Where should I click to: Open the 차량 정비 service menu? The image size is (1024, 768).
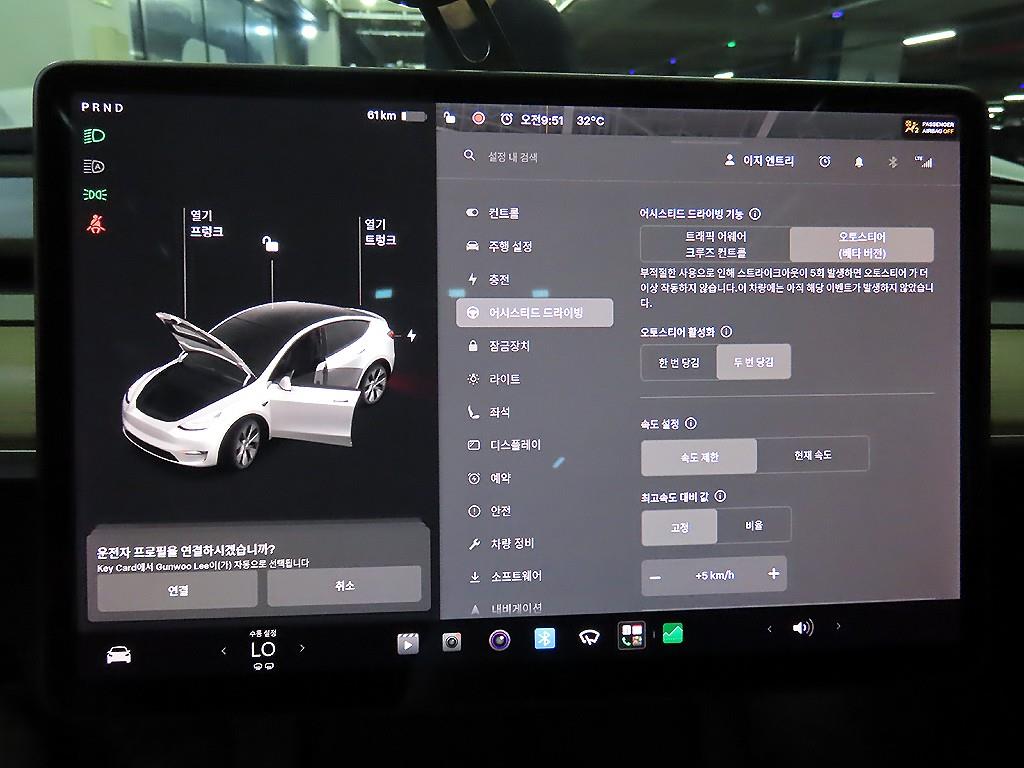coord(502,543)
